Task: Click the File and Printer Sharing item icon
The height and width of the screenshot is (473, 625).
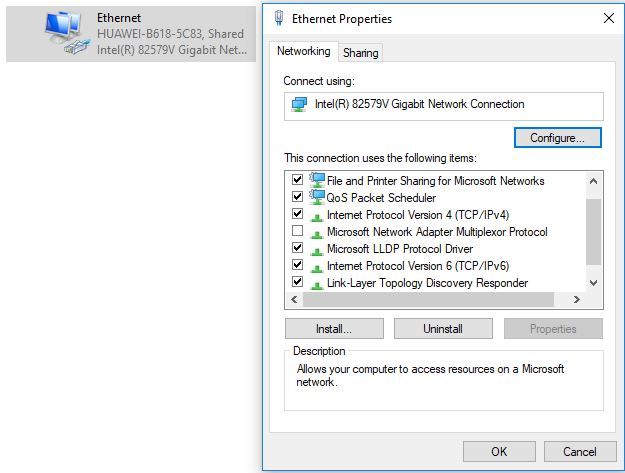Action: pyautogui.click(x=317, y=180)
